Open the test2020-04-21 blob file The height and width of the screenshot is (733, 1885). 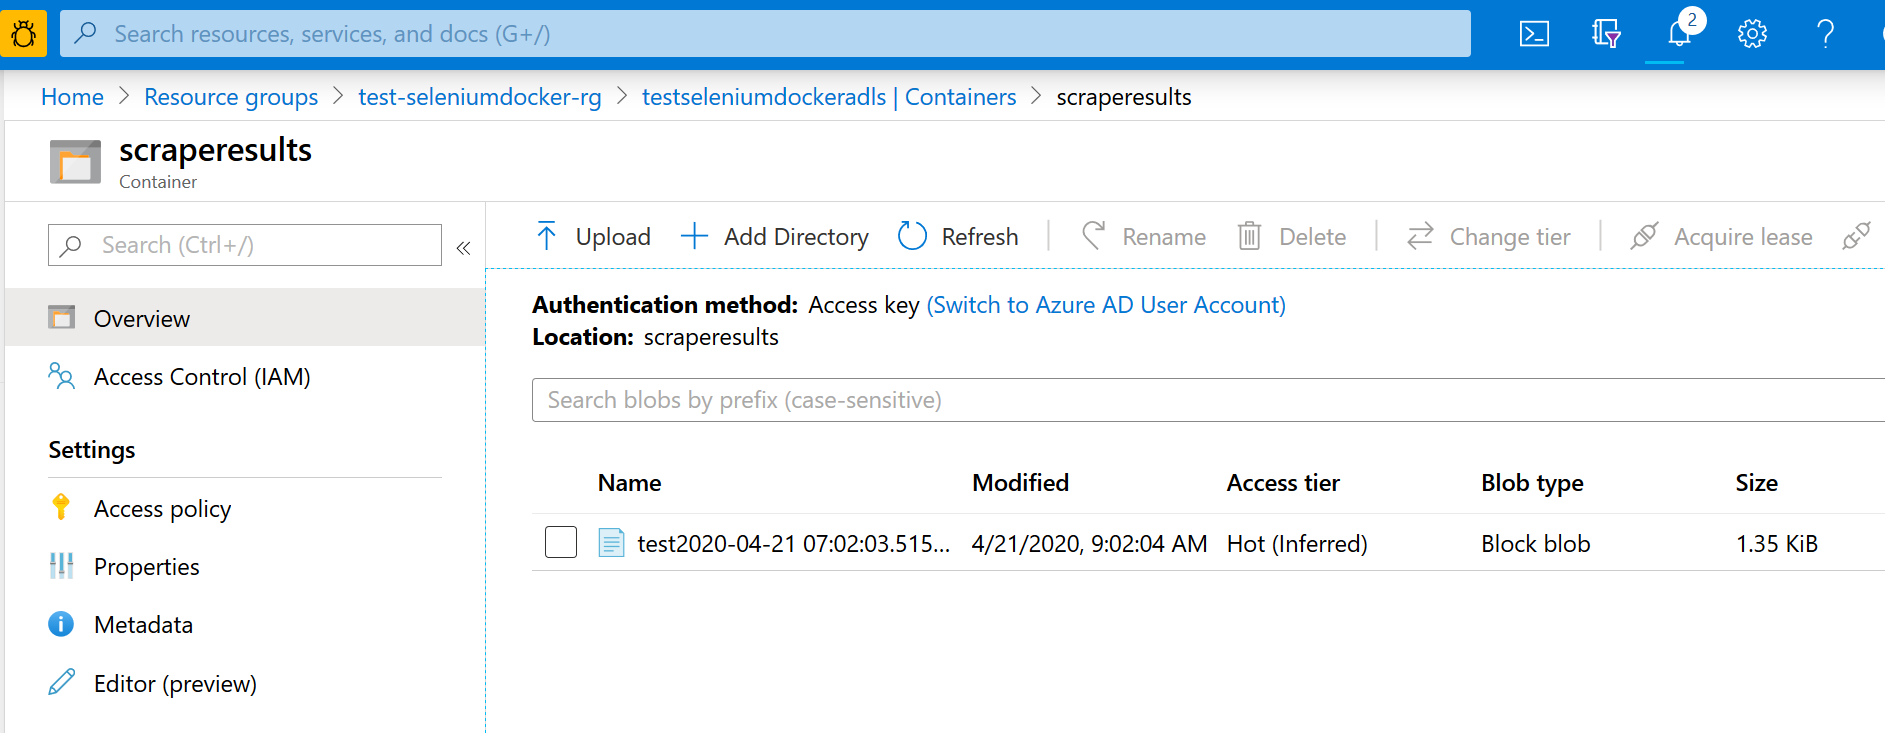pyautogui.click(x=793, y=544)
